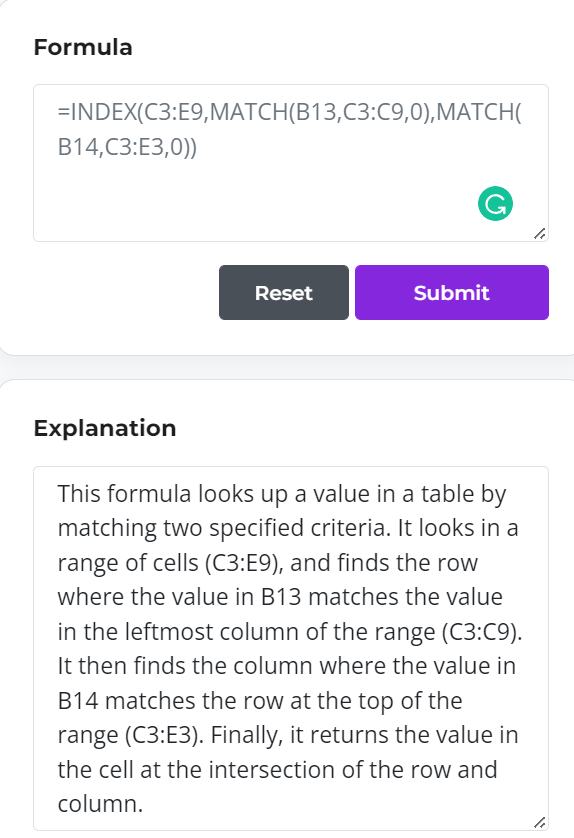The image size is (574, 838).
Task: Open the Grammarly icon in Formula box
Action: (x=495, y=204)
